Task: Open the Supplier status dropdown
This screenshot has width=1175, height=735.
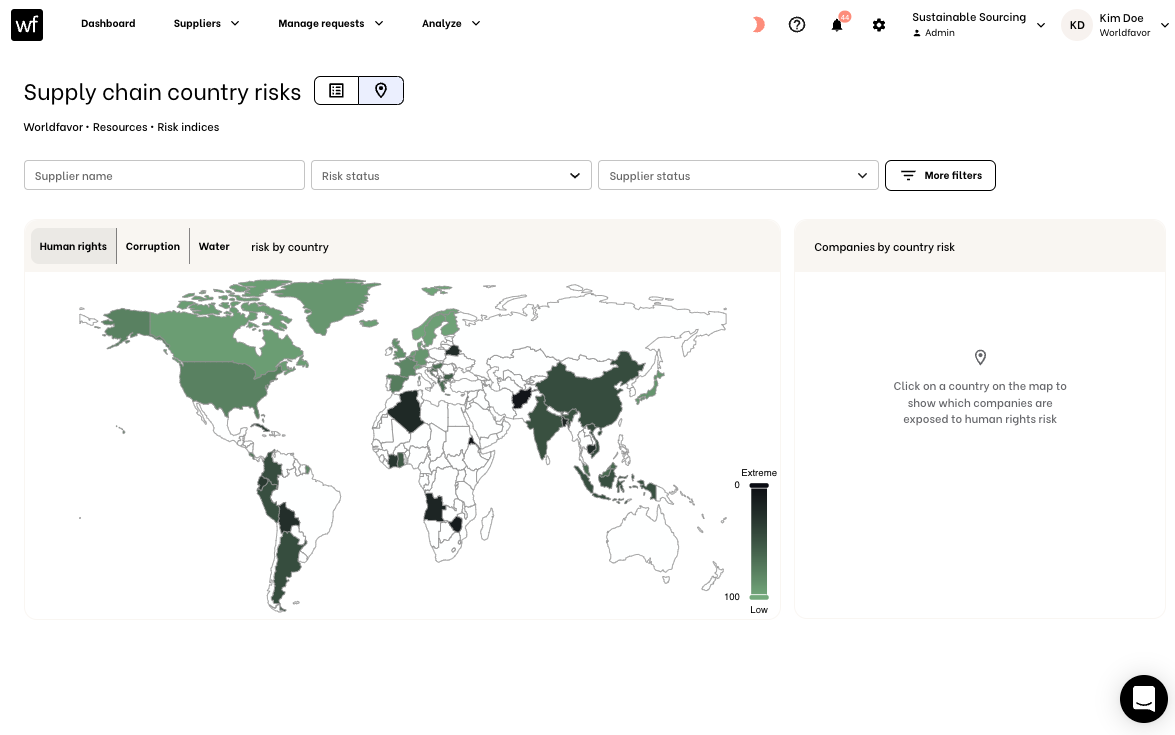Action: click(x=738, y=175)
